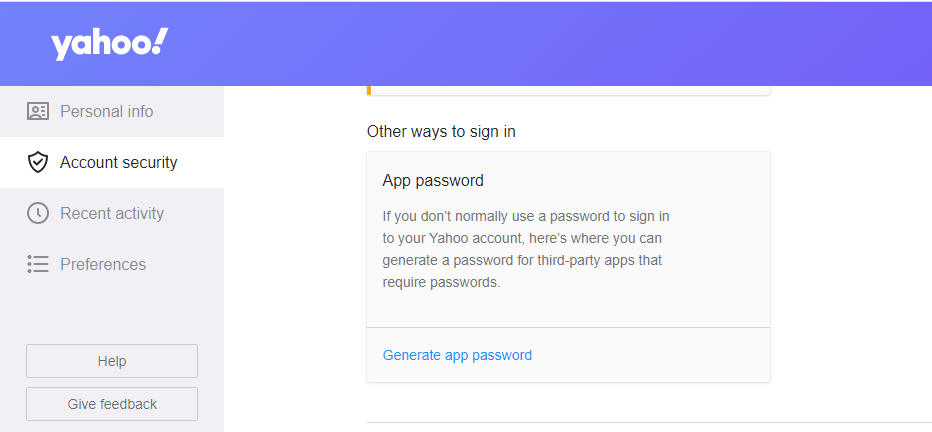The image size is (932, 432).
Task: Click the divider line below the App password card
Action: pyautogui.click(x=649, y=422)
